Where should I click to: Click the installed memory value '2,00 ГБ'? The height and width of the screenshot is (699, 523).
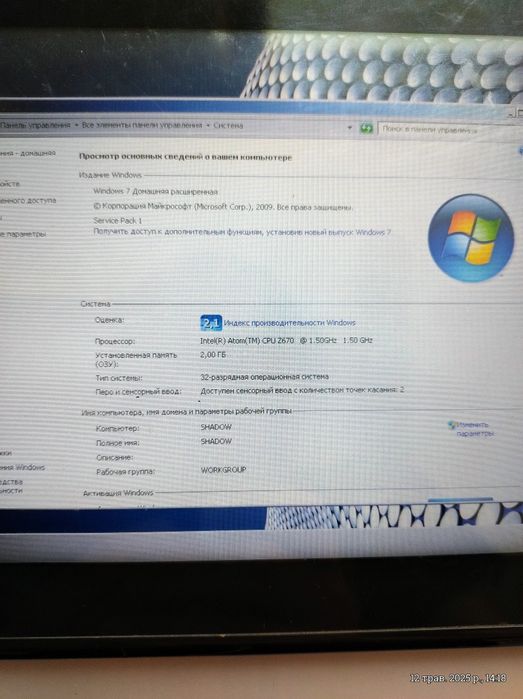click(x=213, y=355)
